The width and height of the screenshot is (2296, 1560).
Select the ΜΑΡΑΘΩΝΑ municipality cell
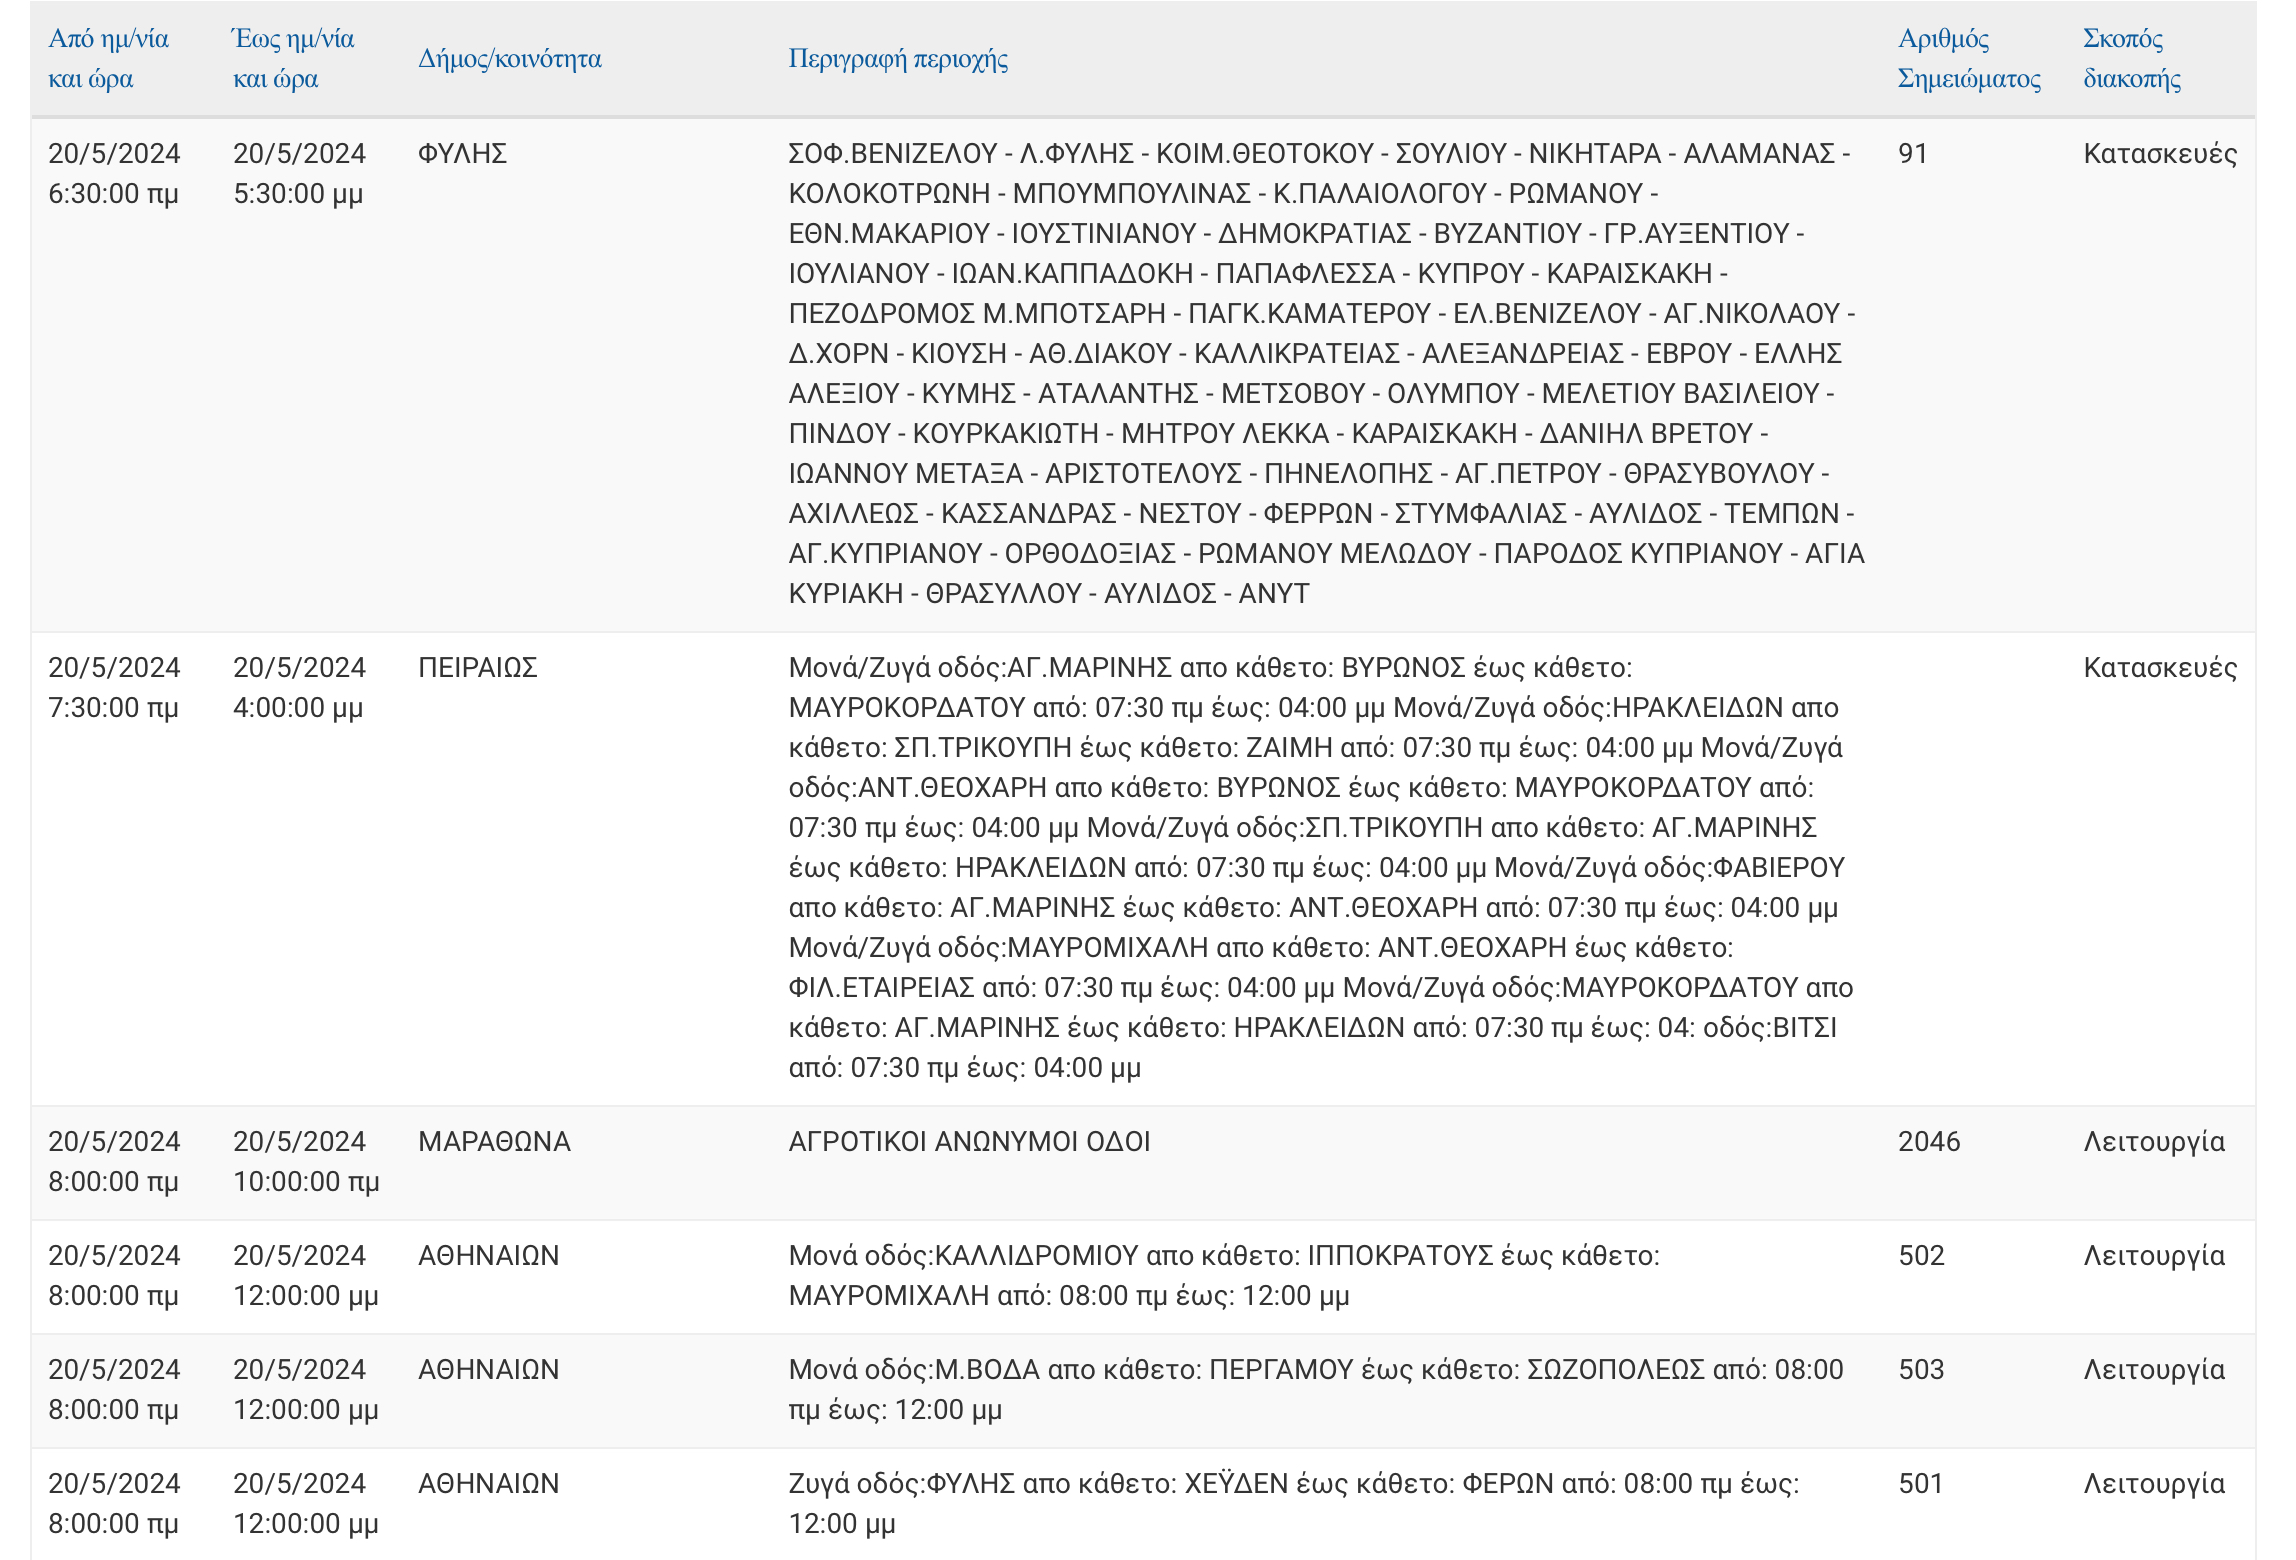(494, 1142)
